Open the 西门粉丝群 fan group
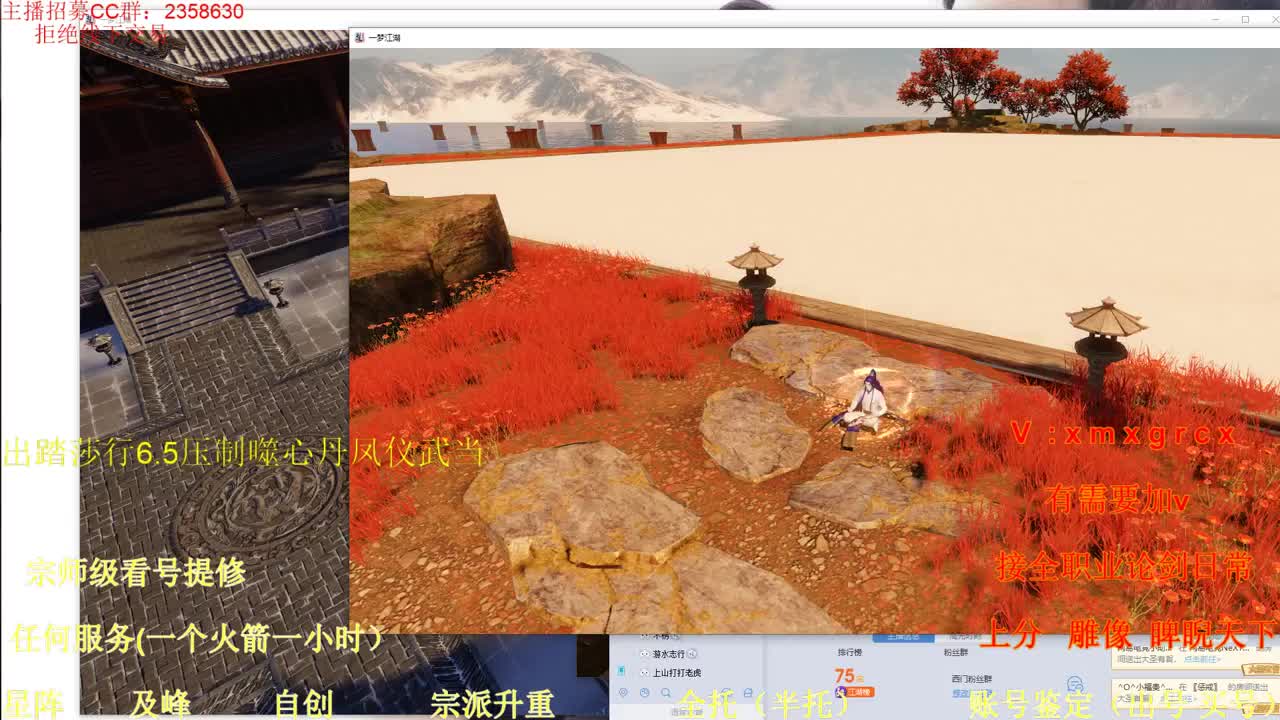Viewport: 1280px width, 720px height. tap(972, 676)
